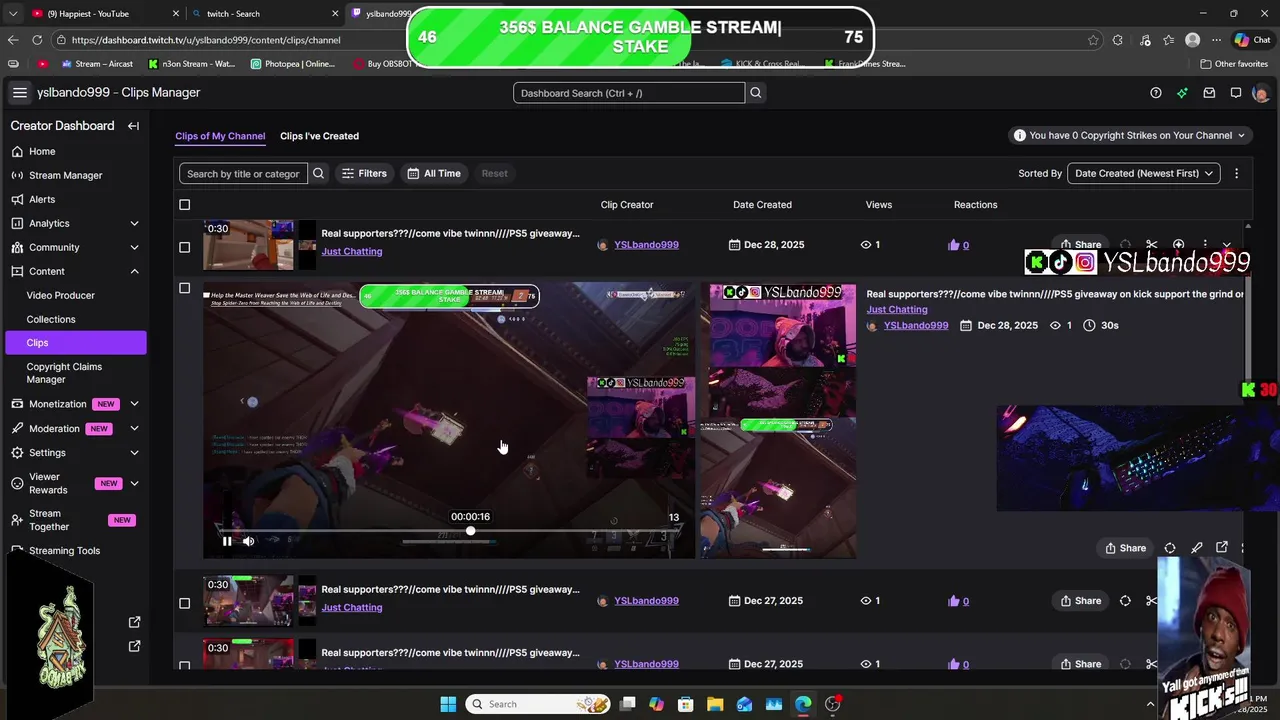The image size is (1280, 720).
Task: Open File Explorer from the taskbar
Action: [715, 704]
